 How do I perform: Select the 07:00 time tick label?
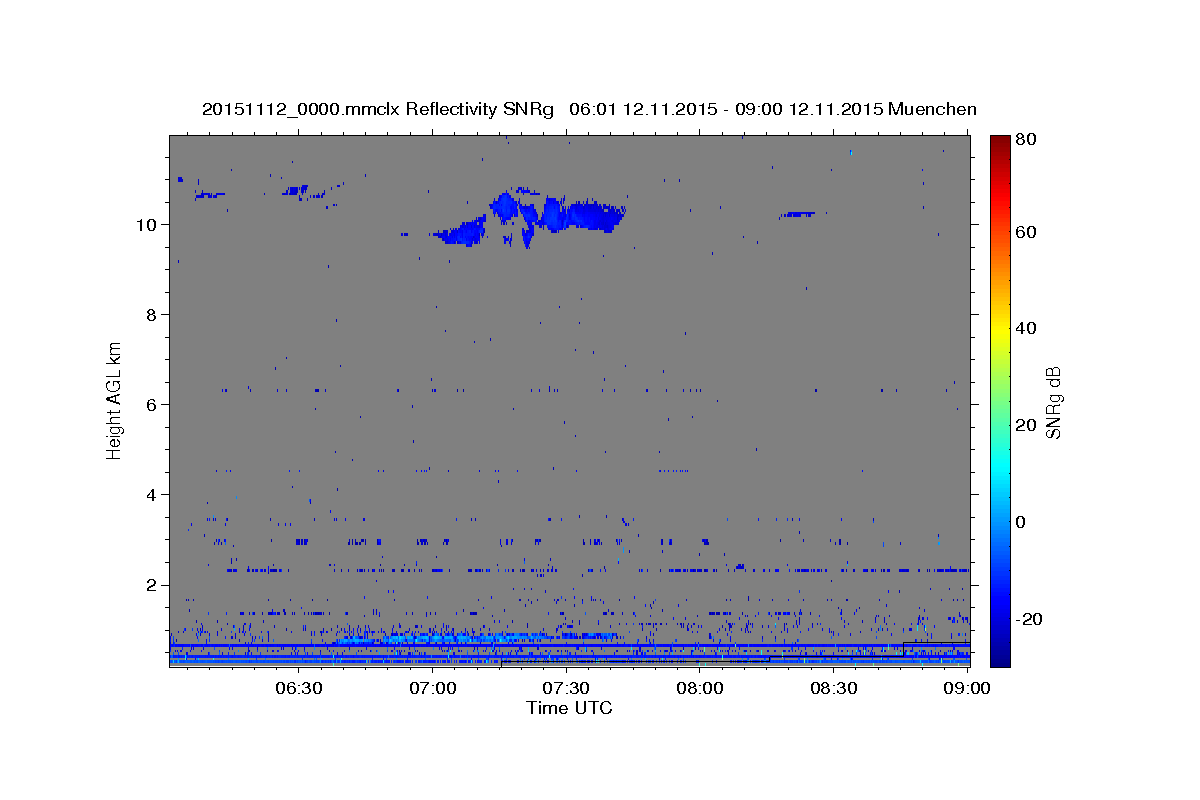point(433,688)
